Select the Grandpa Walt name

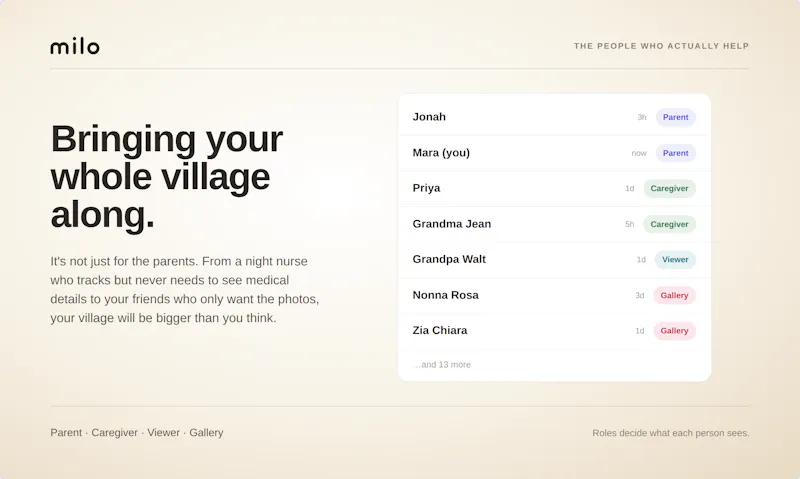pos(449,259)
